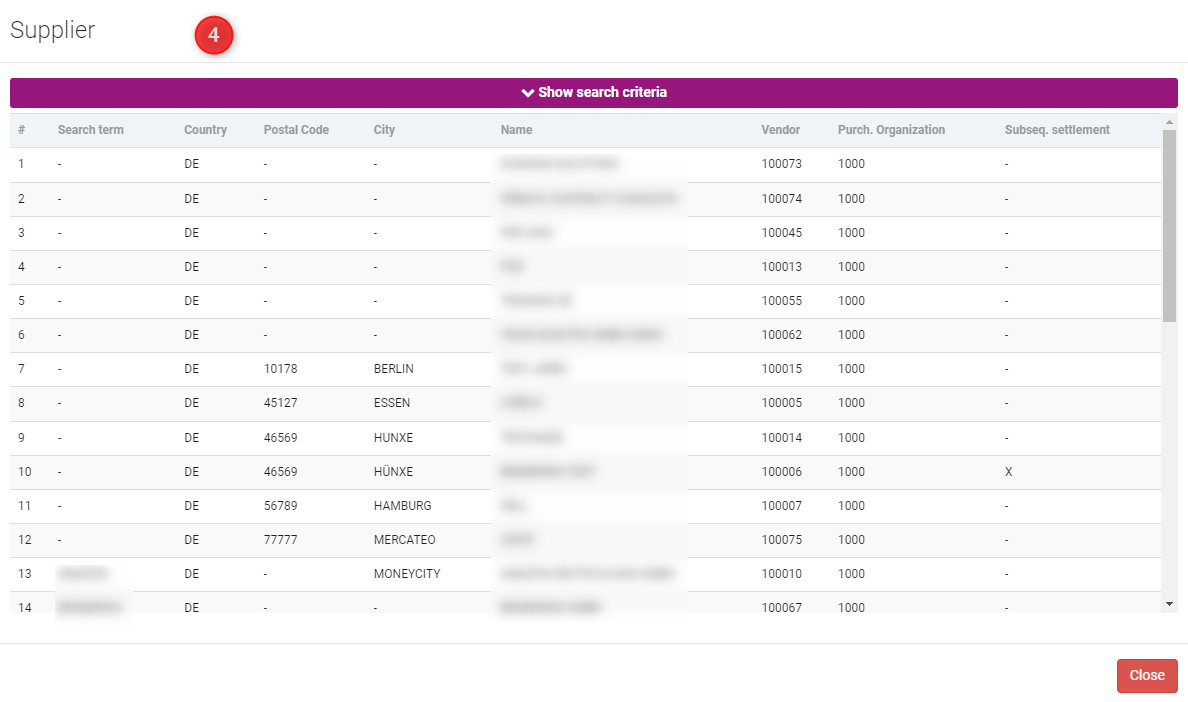
Task: Click the red number 4 badge
Action: (x=213, y=36)
